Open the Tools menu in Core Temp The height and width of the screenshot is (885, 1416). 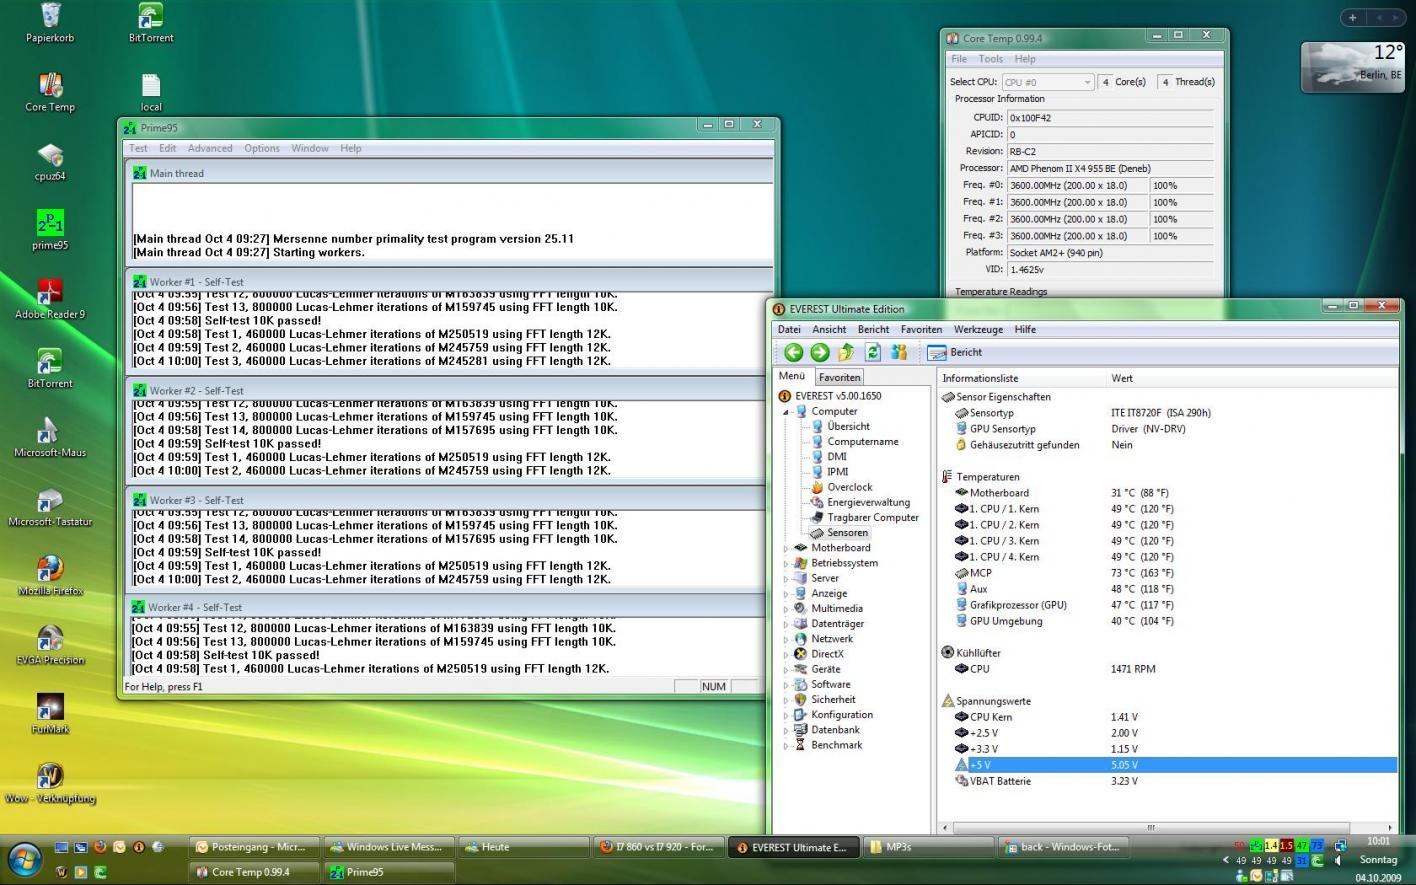990,59
